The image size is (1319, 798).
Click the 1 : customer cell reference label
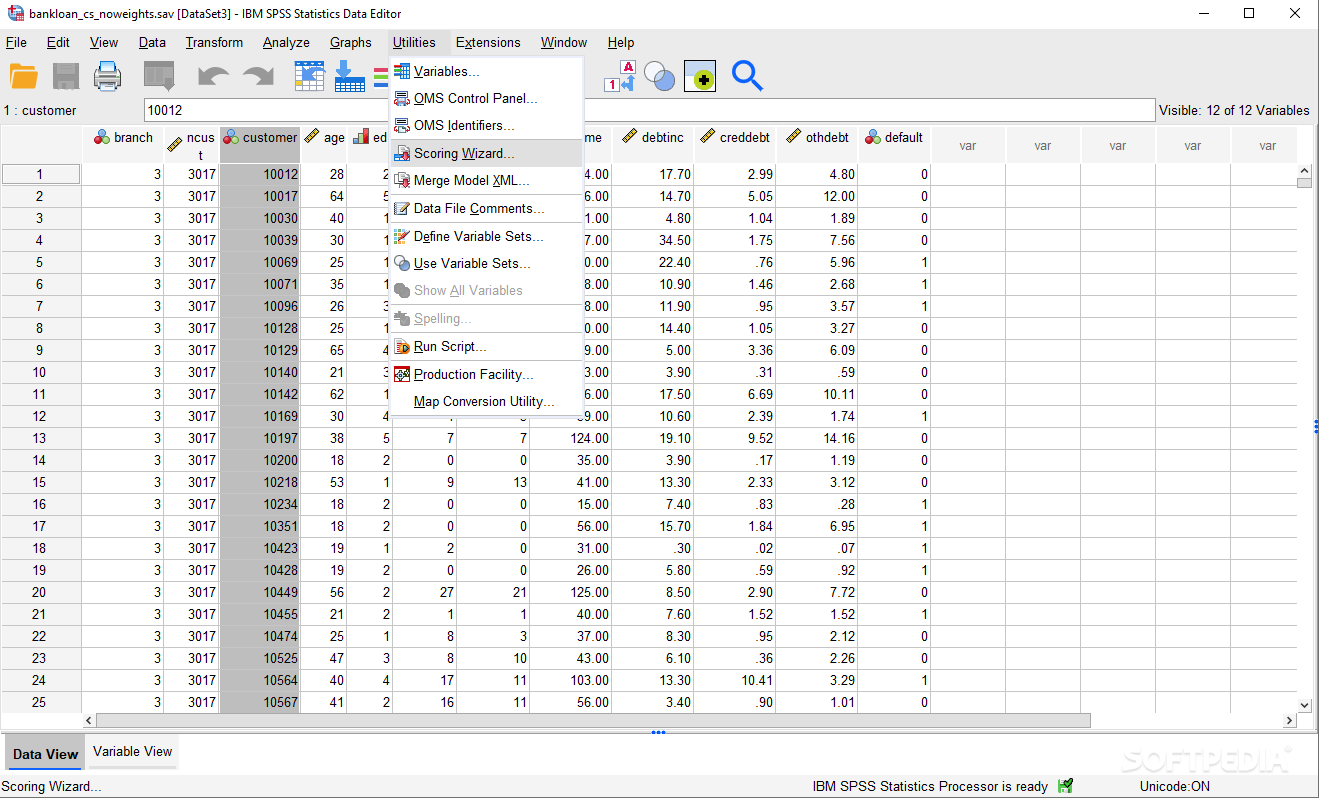[x=40, y=110]
